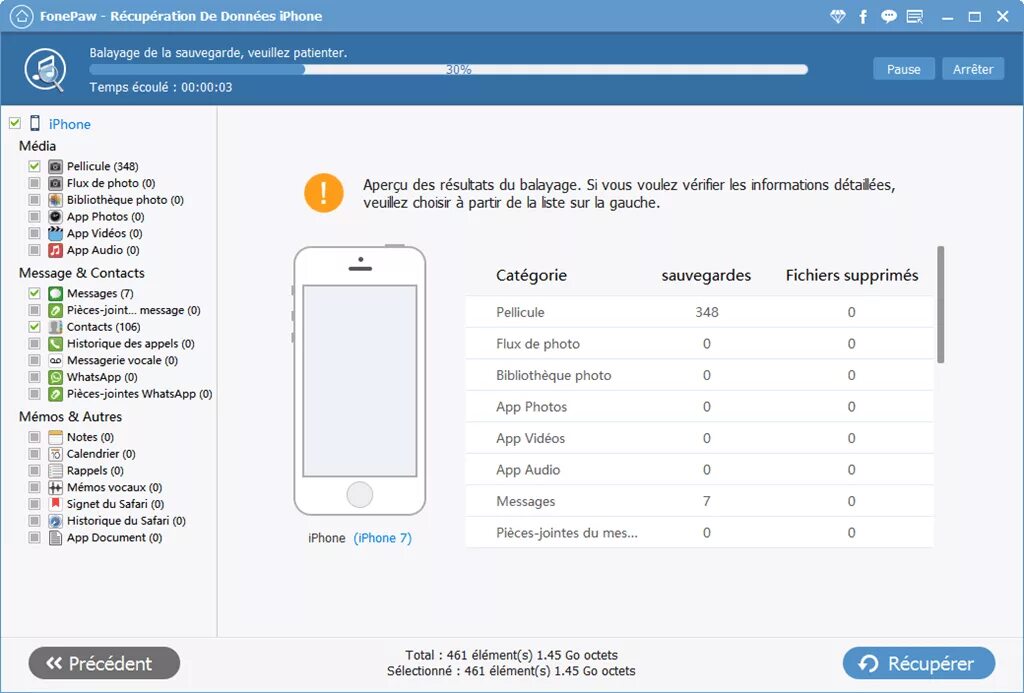Click the home icon in title bar
Image resolution: width=1024 pixels, height=693 pixels.
22,16
